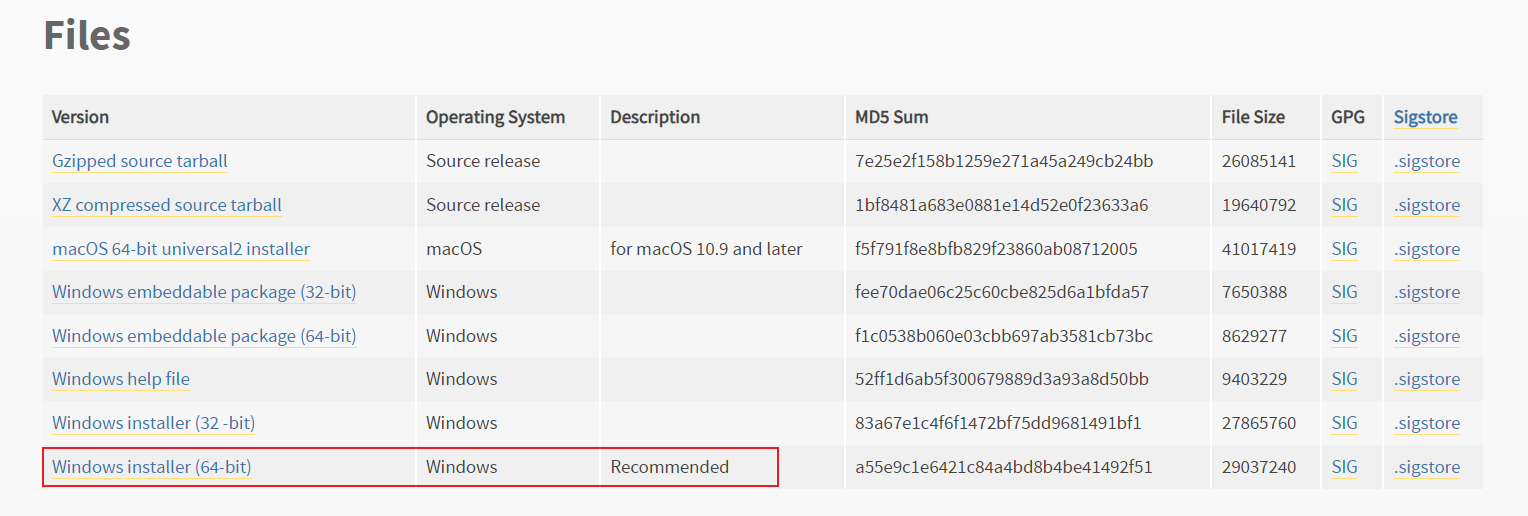Open SIG link for Gzipped source tarball
This screenshot has height=516, width=1528.
pyautogui.click(x=1344, y=161)
